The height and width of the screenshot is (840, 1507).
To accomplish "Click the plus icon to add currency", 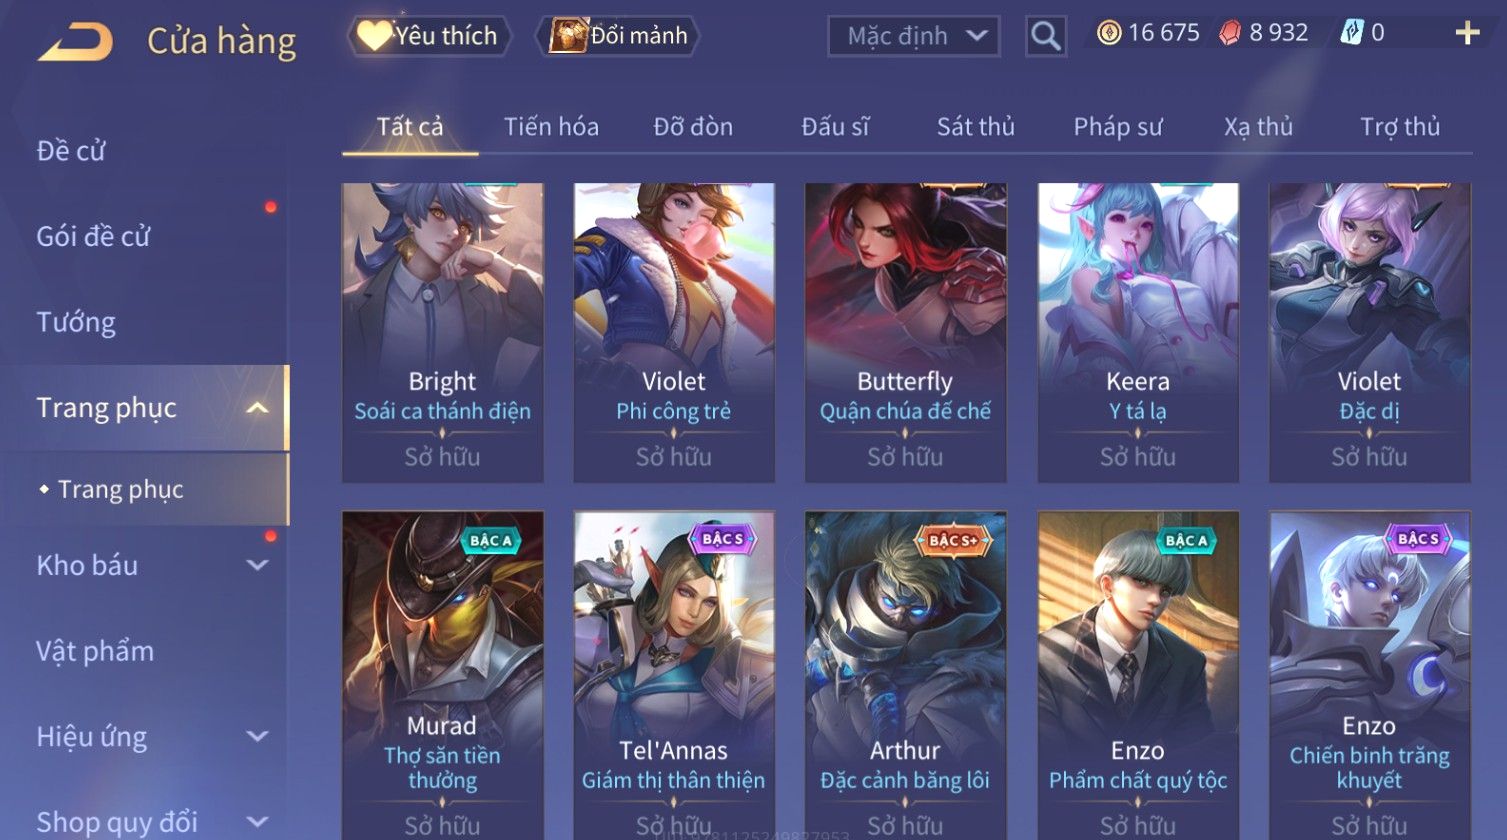I will [x=1467, y=34].
